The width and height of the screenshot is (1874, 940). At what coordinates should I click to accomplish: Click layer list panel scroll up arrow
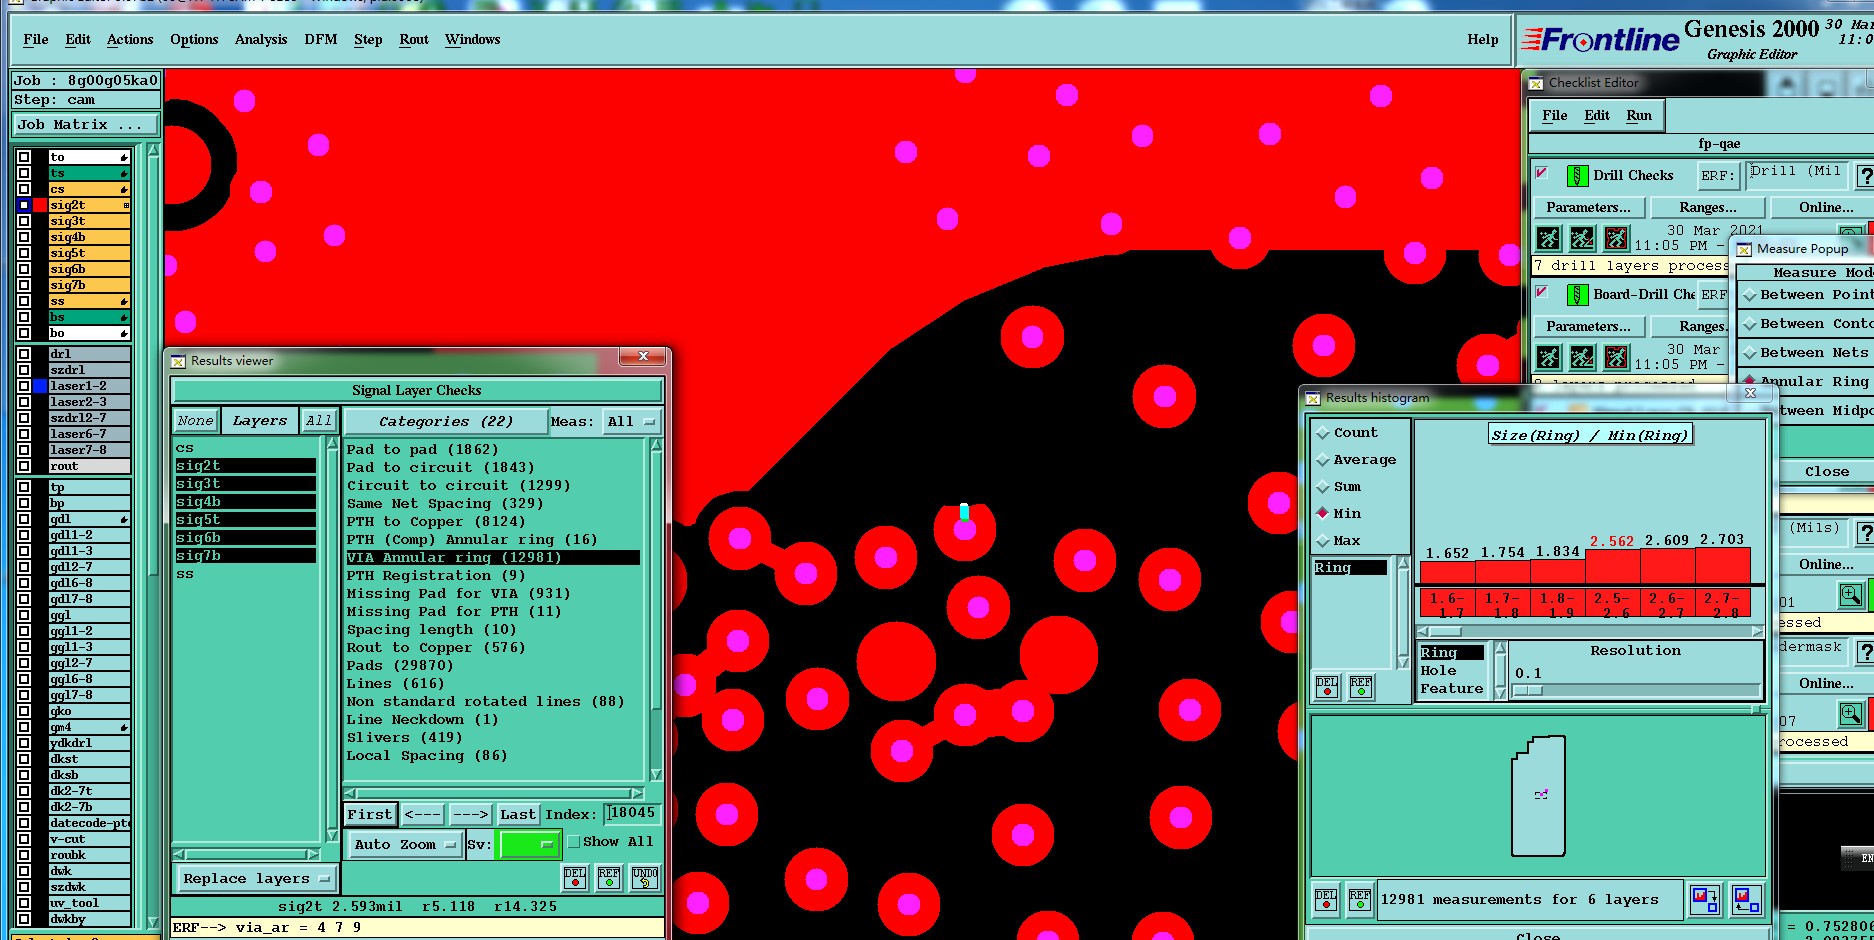pos(153,151)
